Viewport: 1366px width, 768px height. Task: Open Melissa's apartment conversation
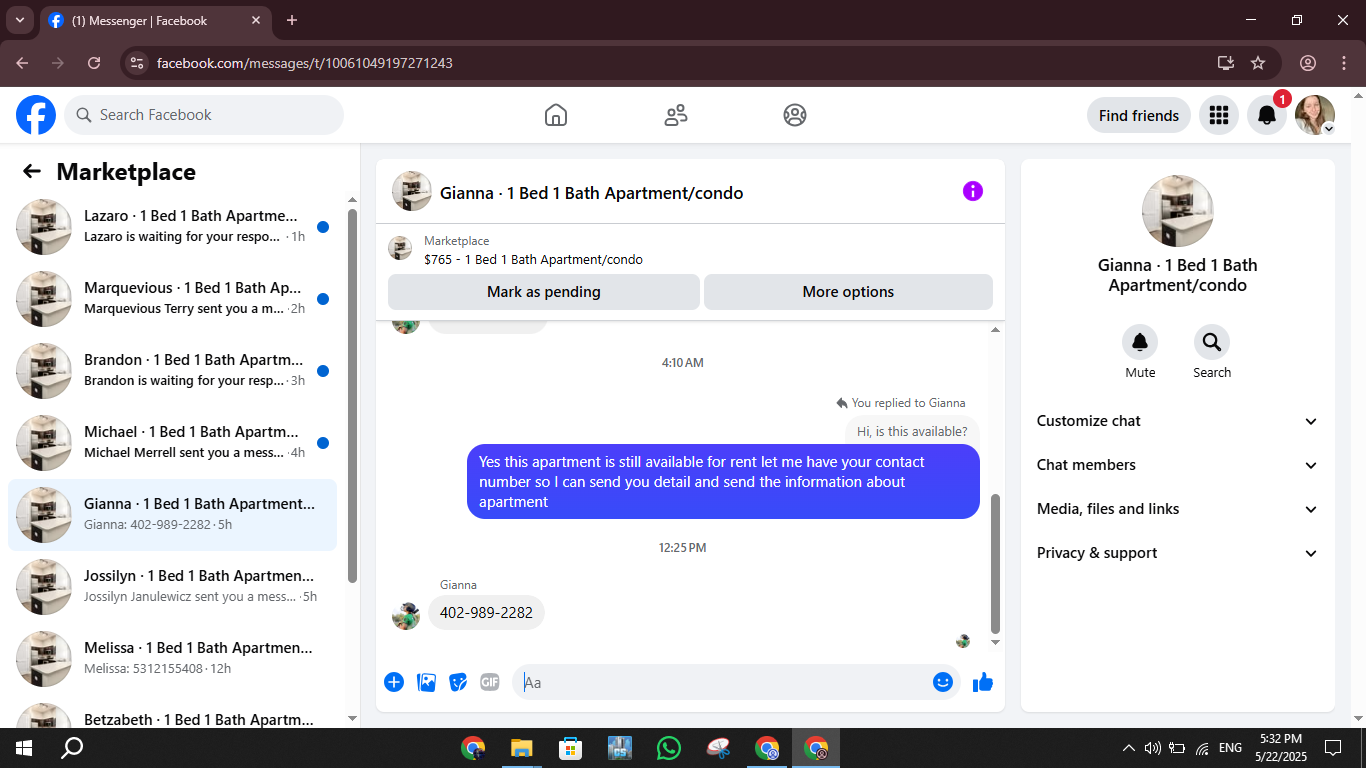pos(172,659)
